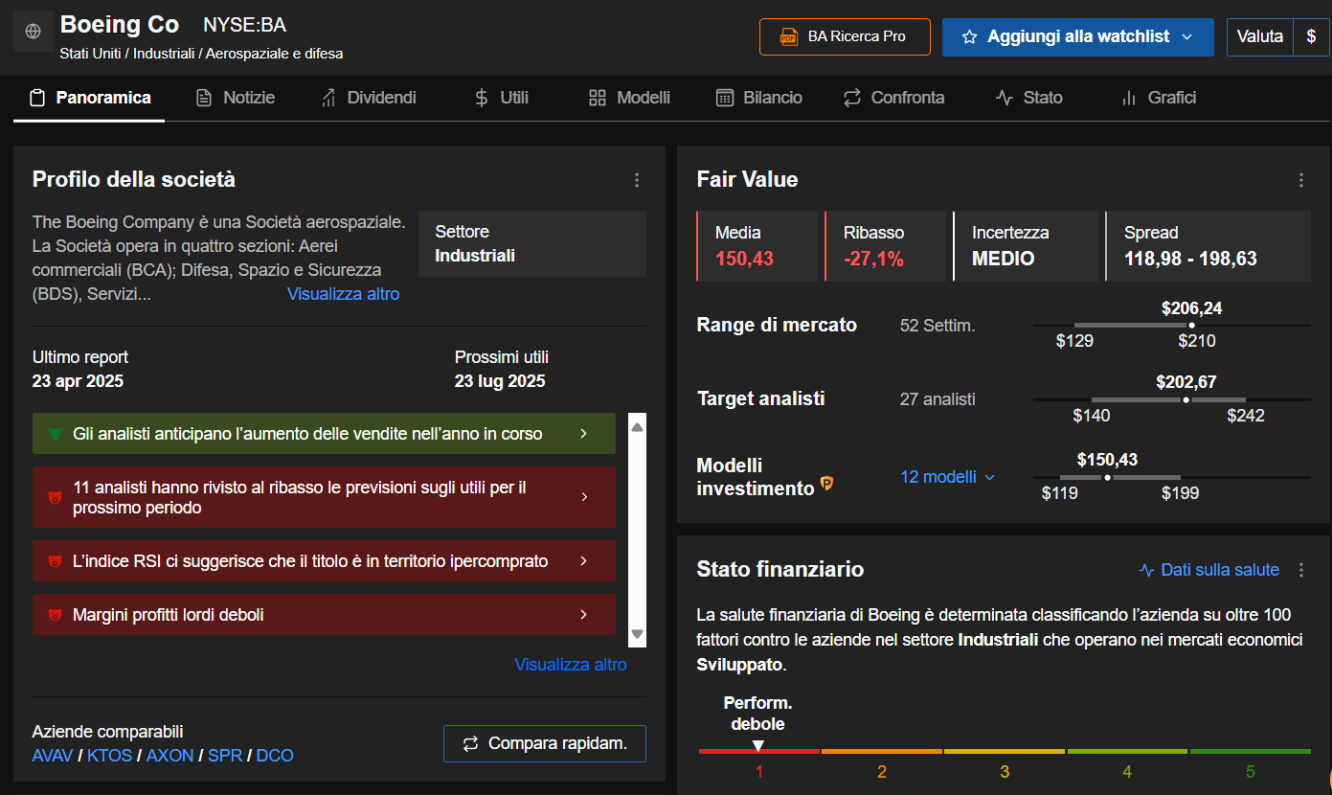Image resolution: width=1332 pixels, height=795 pixels.
Task: Click the dollar icon on the Utili tab
Action: point(481,98)
